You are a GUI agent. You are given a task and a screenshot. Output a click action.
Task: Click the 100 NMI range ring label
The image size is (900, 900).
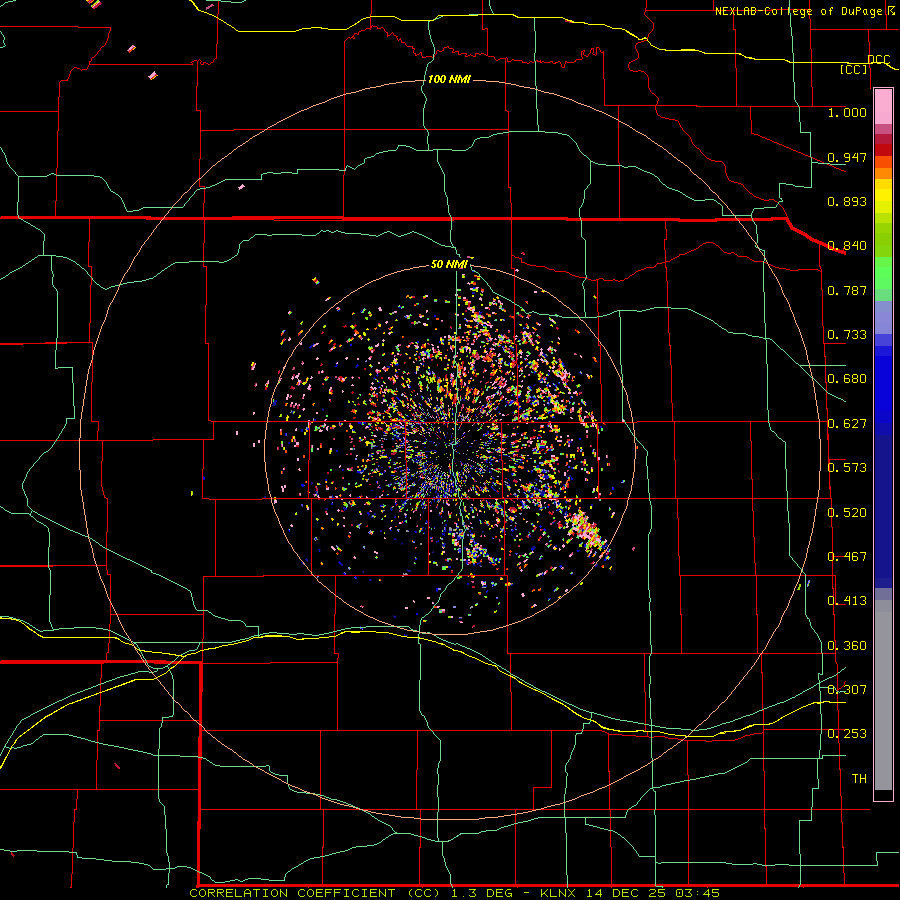coord(449,79)
